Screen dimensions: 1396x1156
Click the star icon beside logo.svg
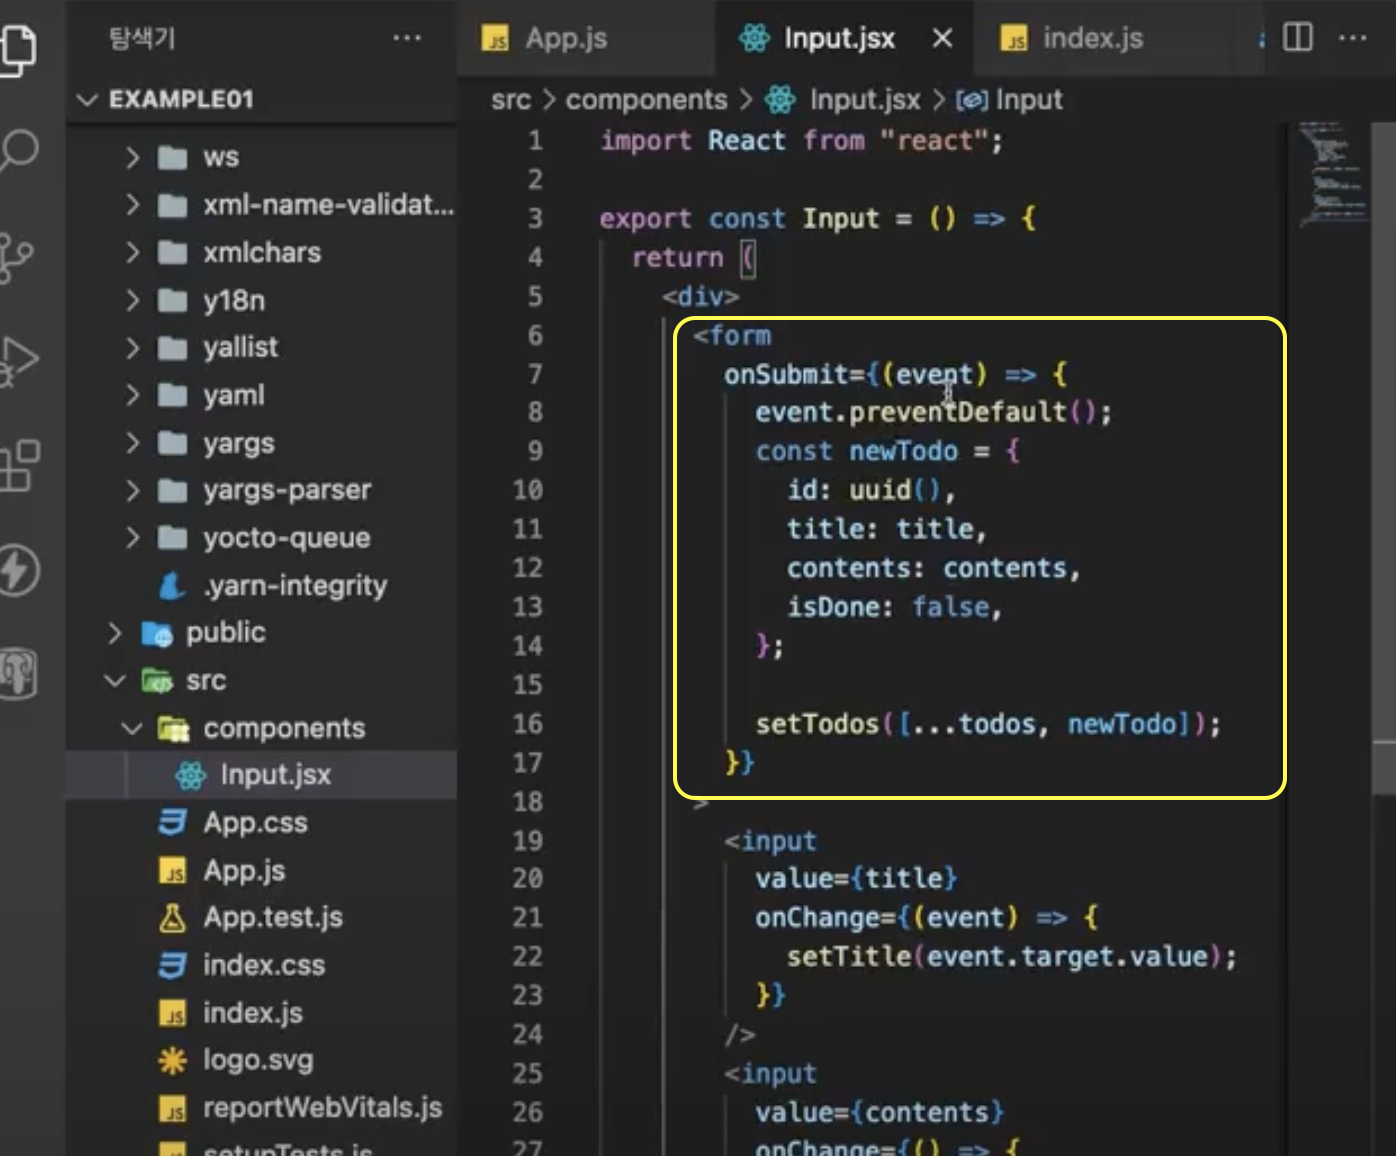click(x=173, y=1060)
